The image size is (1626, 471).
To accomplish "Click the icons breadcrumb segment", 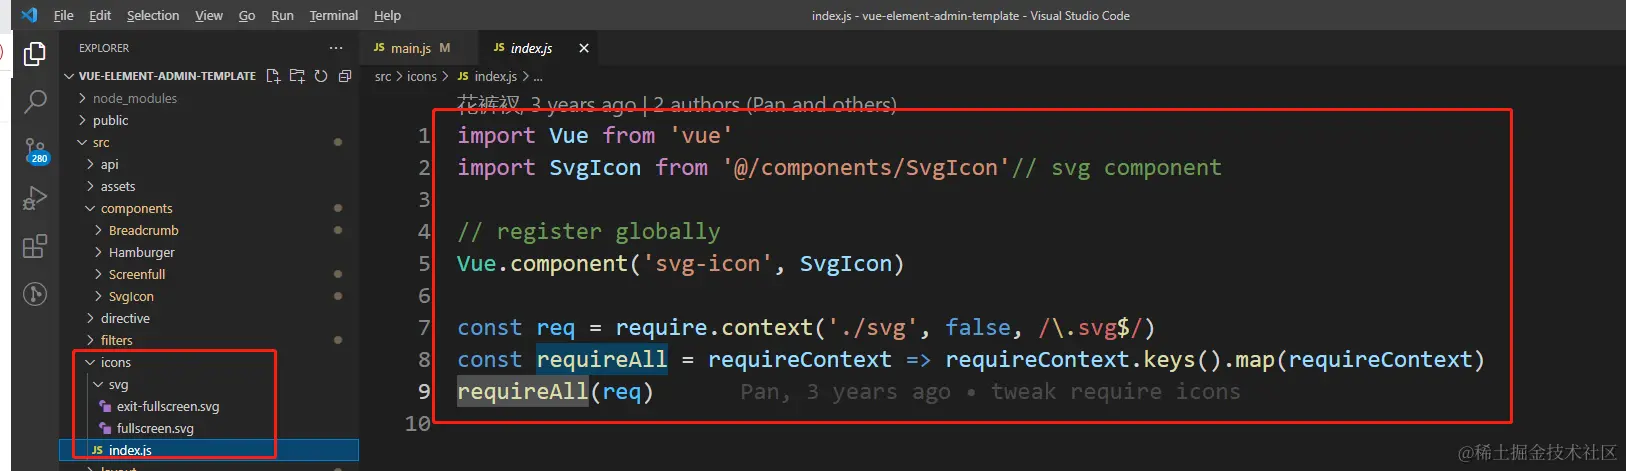I will point(422,76).
